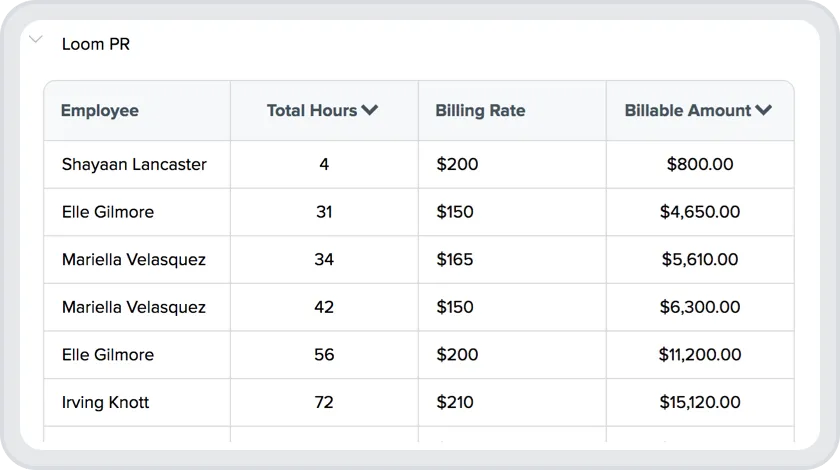Click the $4,650.00 billable amount cell

coord(700,212)
